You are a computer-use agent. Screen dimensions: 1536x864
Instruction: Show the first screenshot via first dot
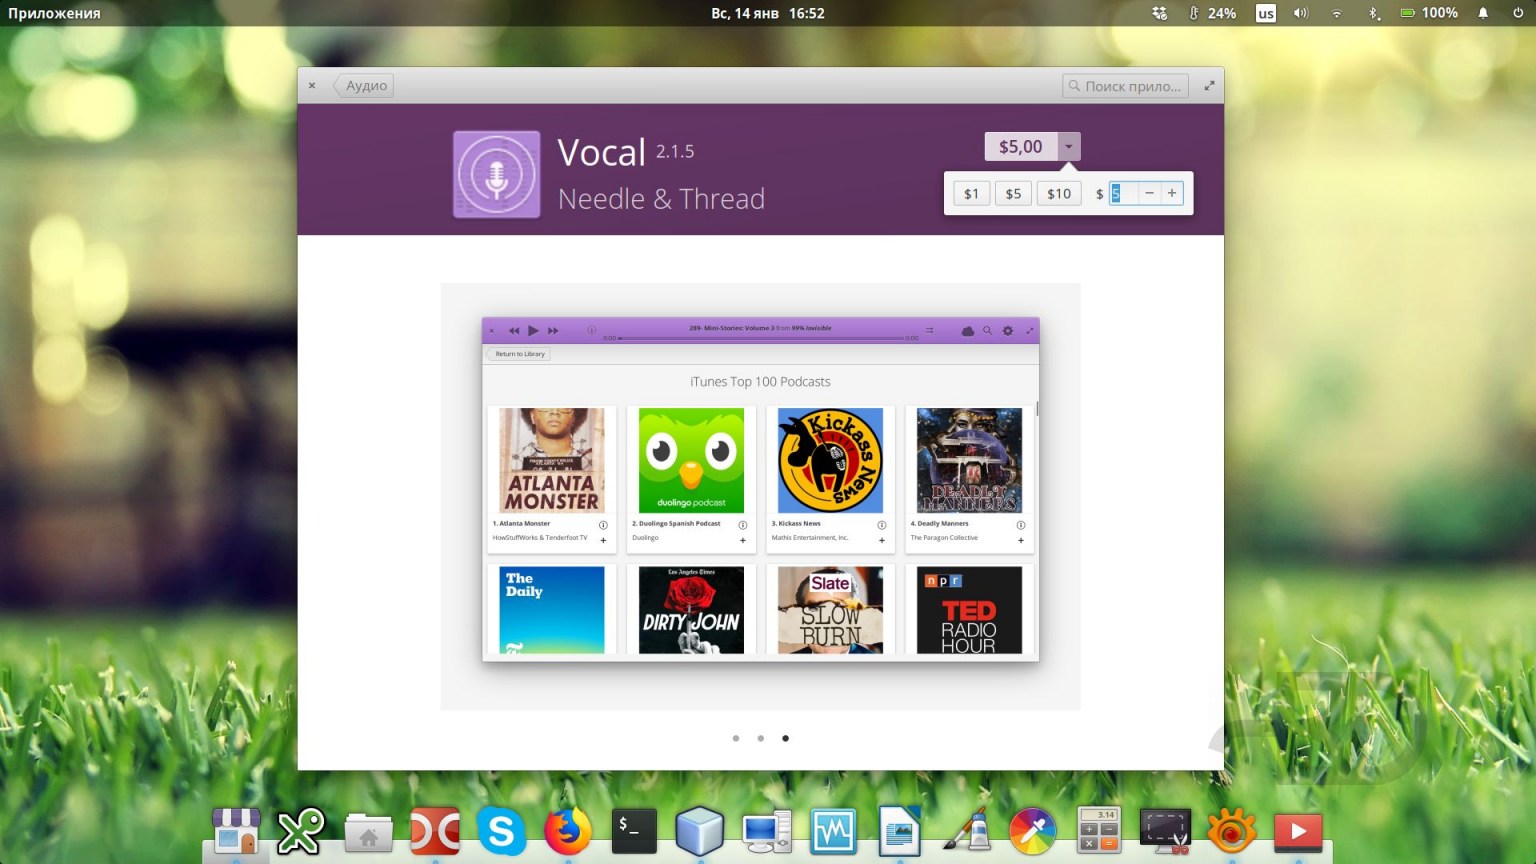[736, 739]
